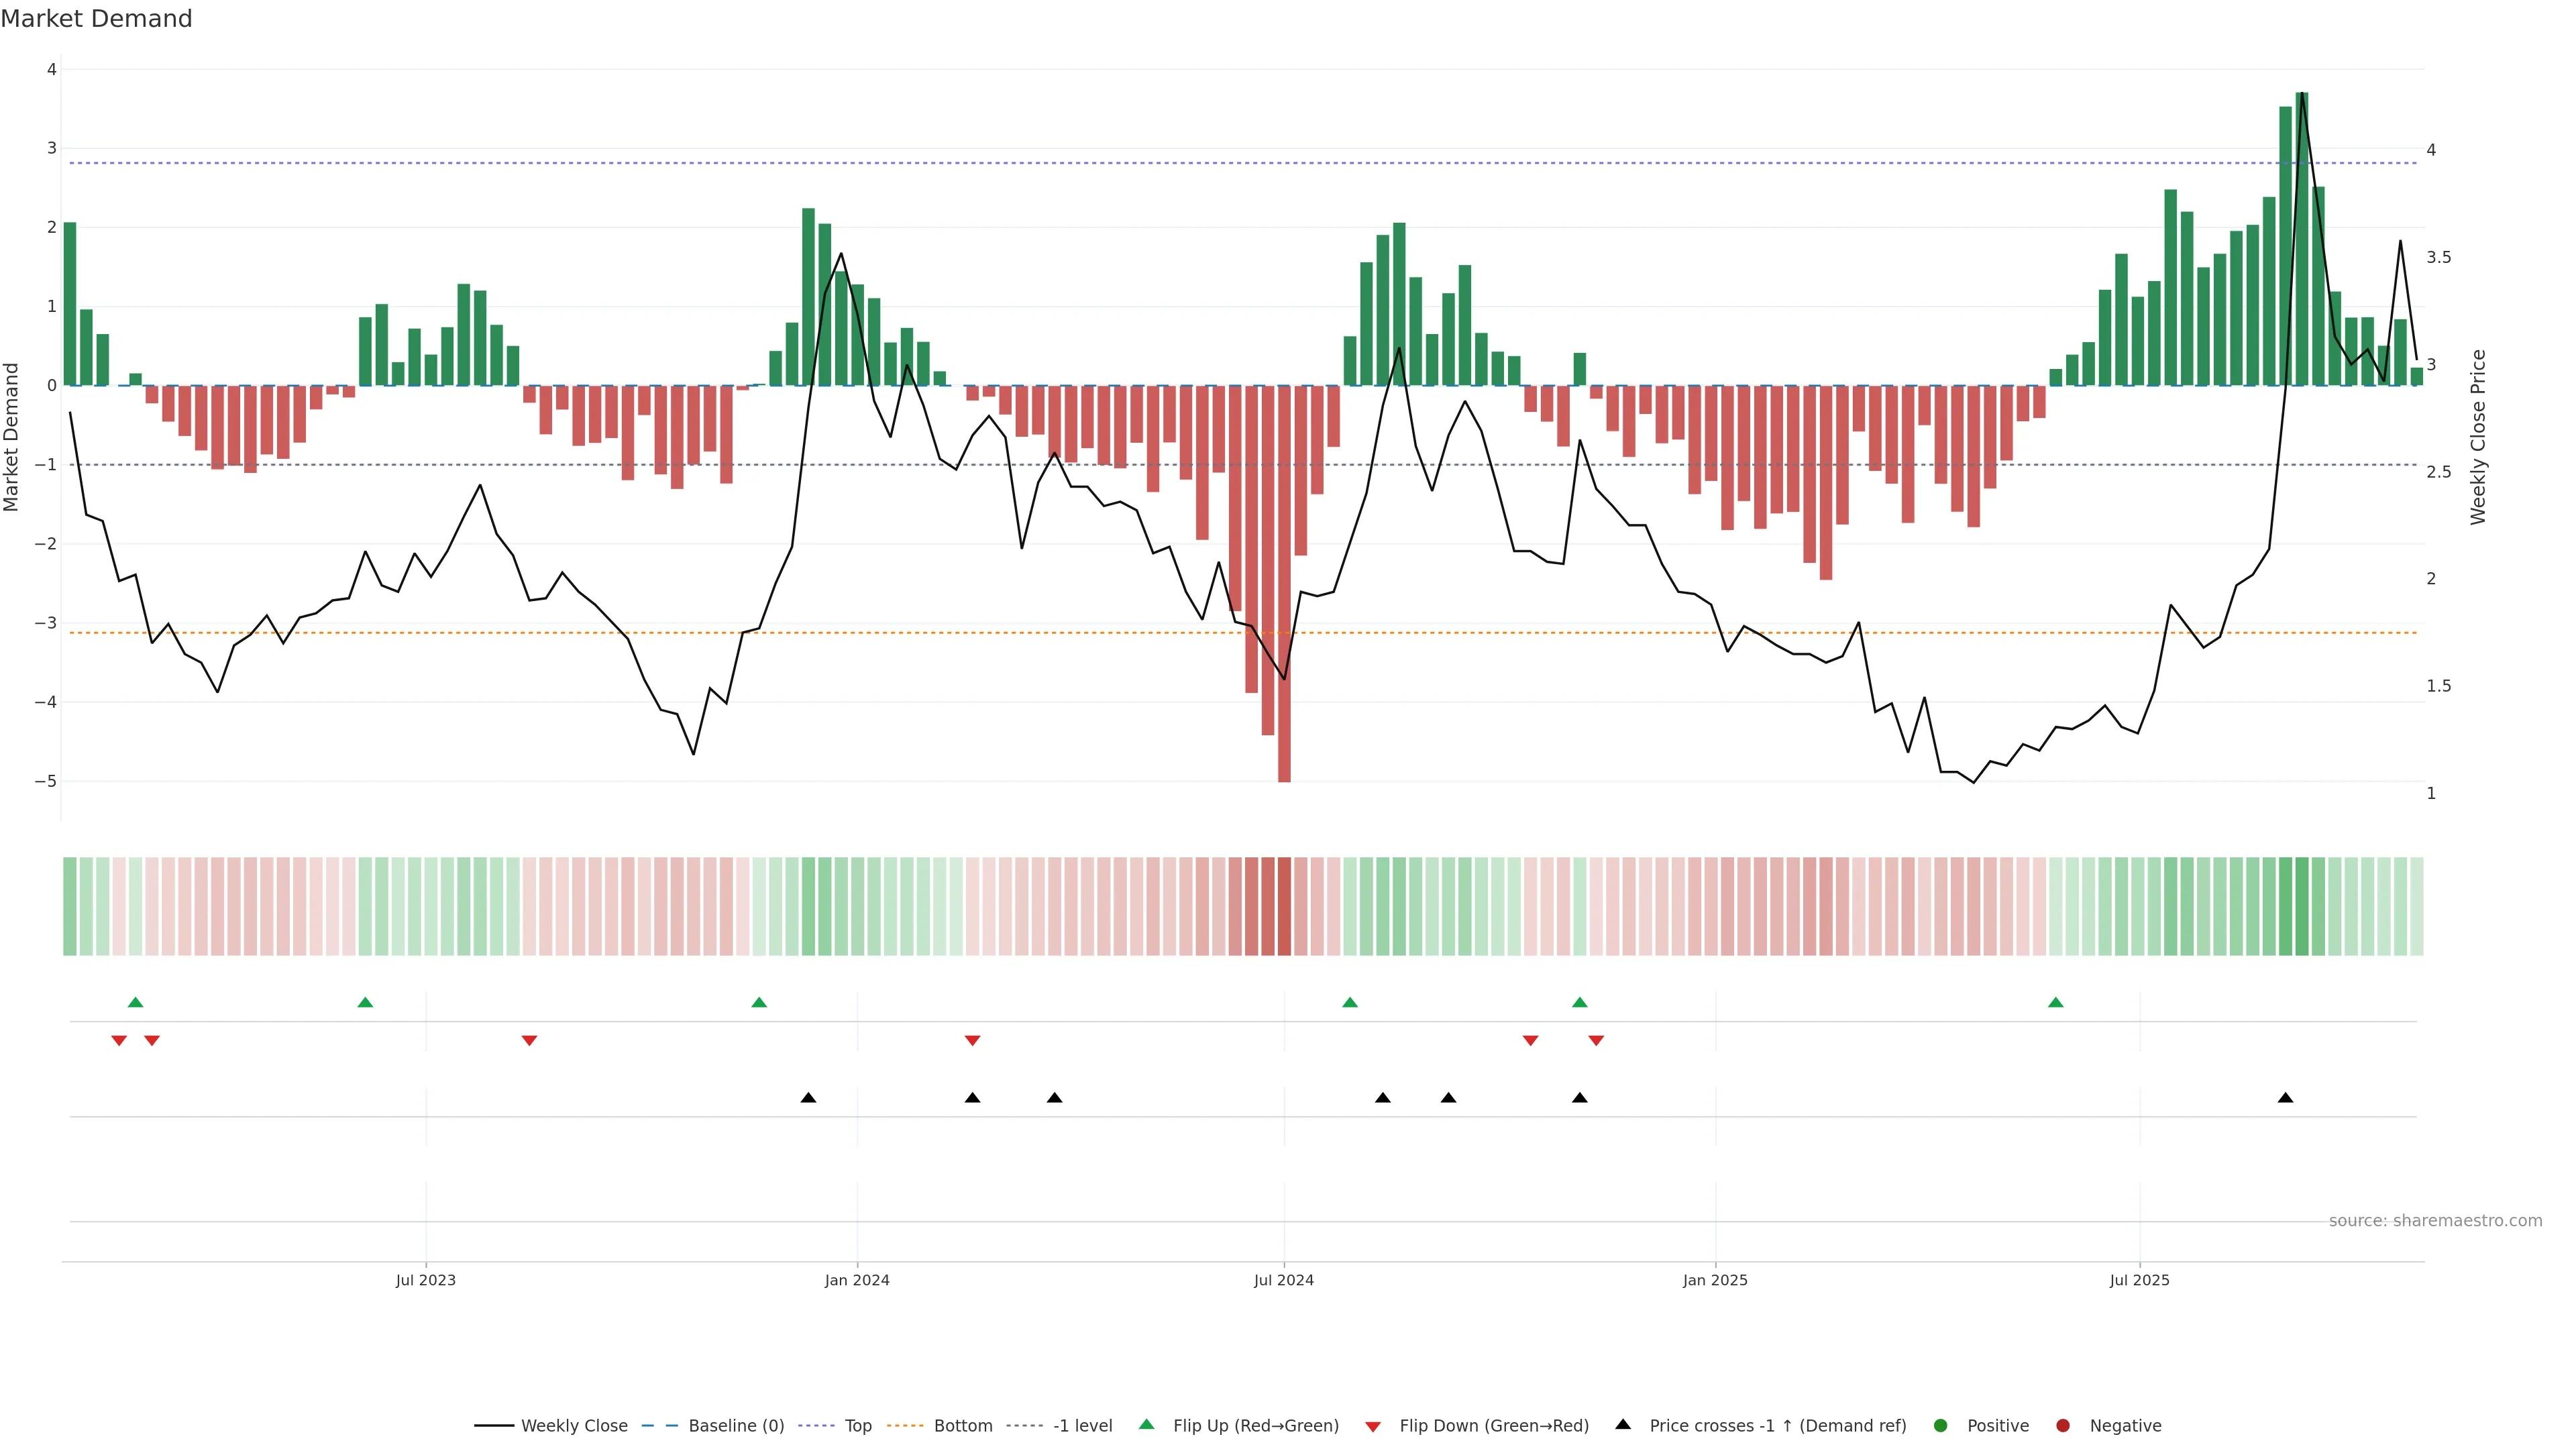Toggle the Weekly Close series label
This screenshot has height=1449, width=2576.
574,1426
